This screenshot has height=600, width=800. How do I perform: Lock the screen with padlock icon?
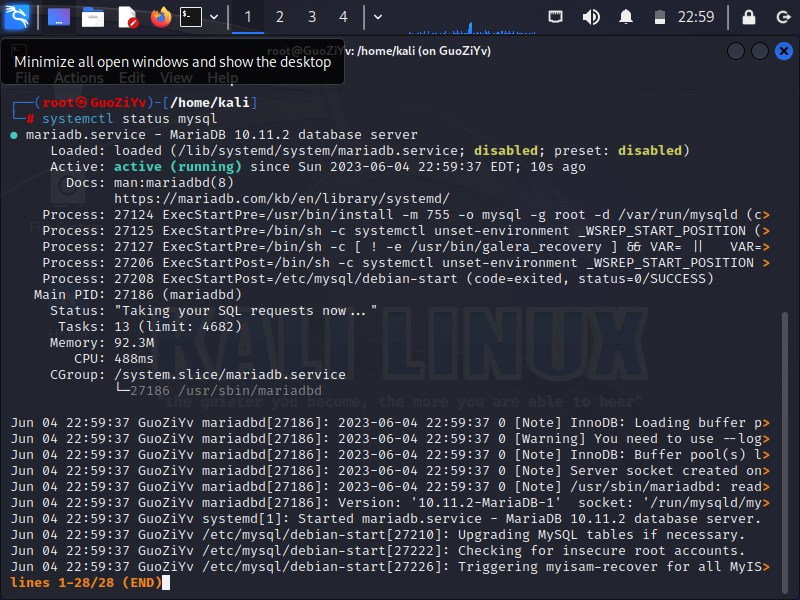[x=748, y=17]
